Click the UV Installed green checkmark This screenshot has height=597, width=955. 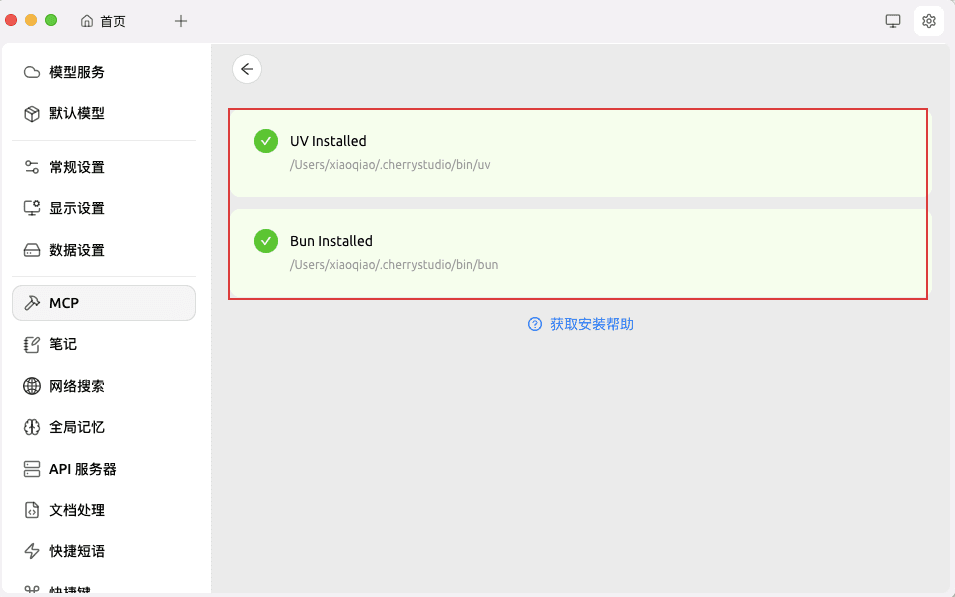point(266,141)
